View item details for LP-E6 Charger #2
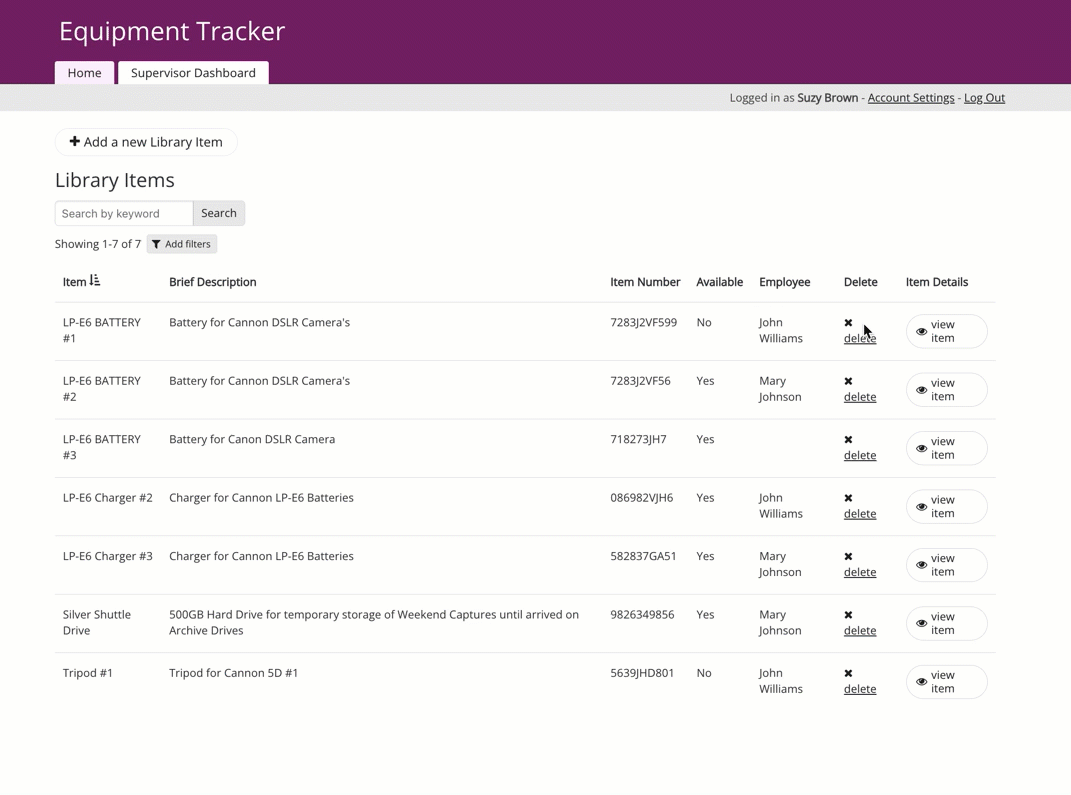Image resolution: width=1071 pixels, height=795 pixels. (946, 507)
